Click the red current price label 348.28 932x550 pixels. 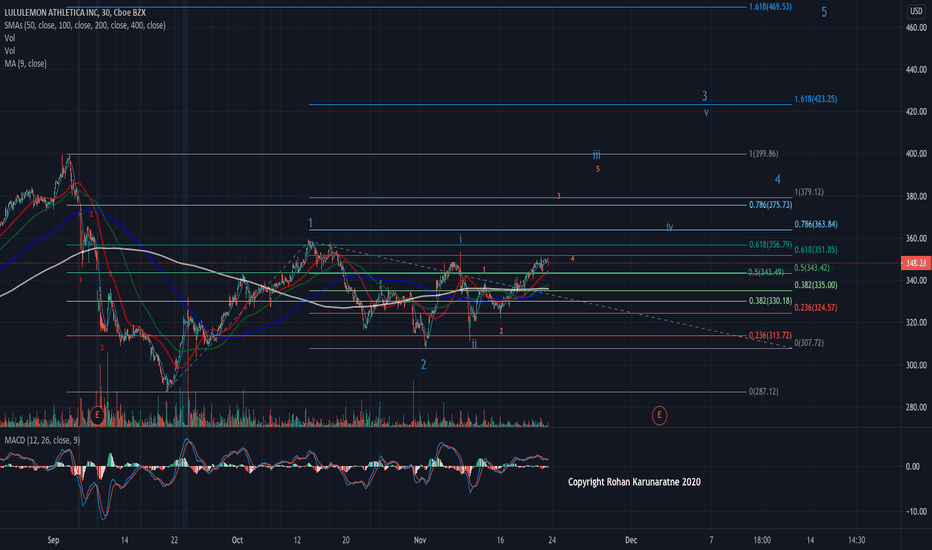point(916,263)
